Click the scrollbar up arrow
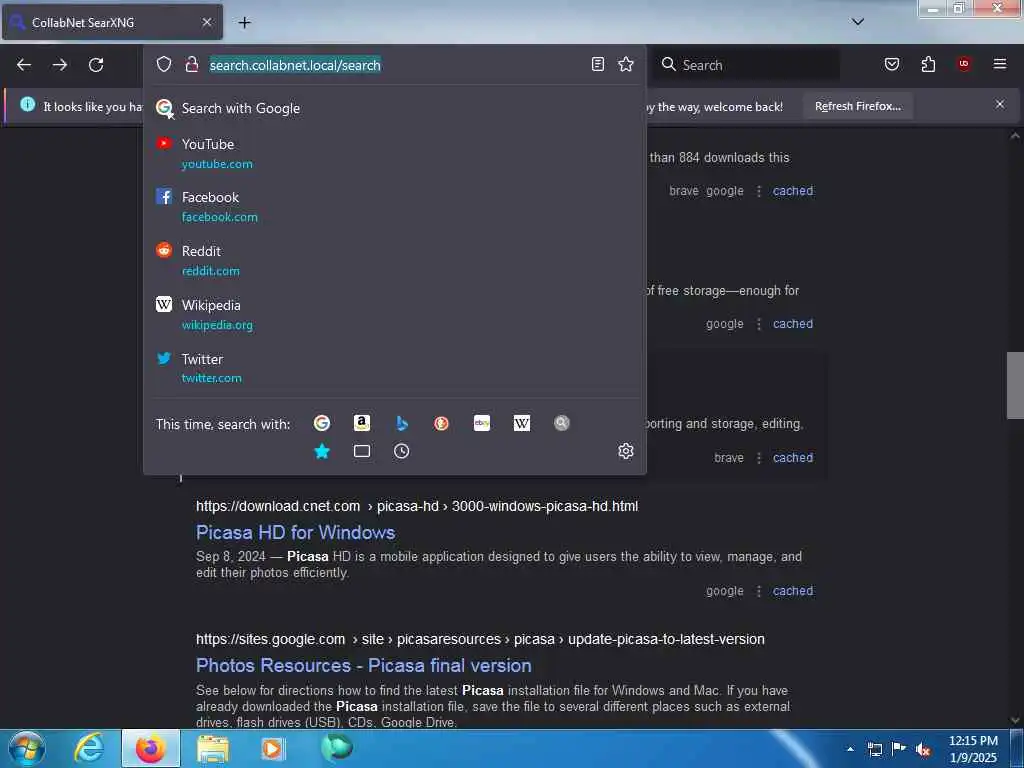 pyautogui.click(x=1015, y=136)
